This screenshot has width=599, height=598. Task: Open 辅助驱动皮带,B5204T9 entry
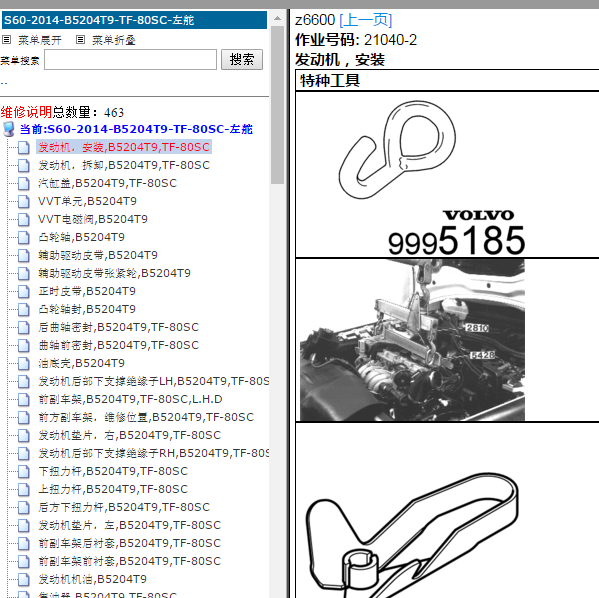98,255
